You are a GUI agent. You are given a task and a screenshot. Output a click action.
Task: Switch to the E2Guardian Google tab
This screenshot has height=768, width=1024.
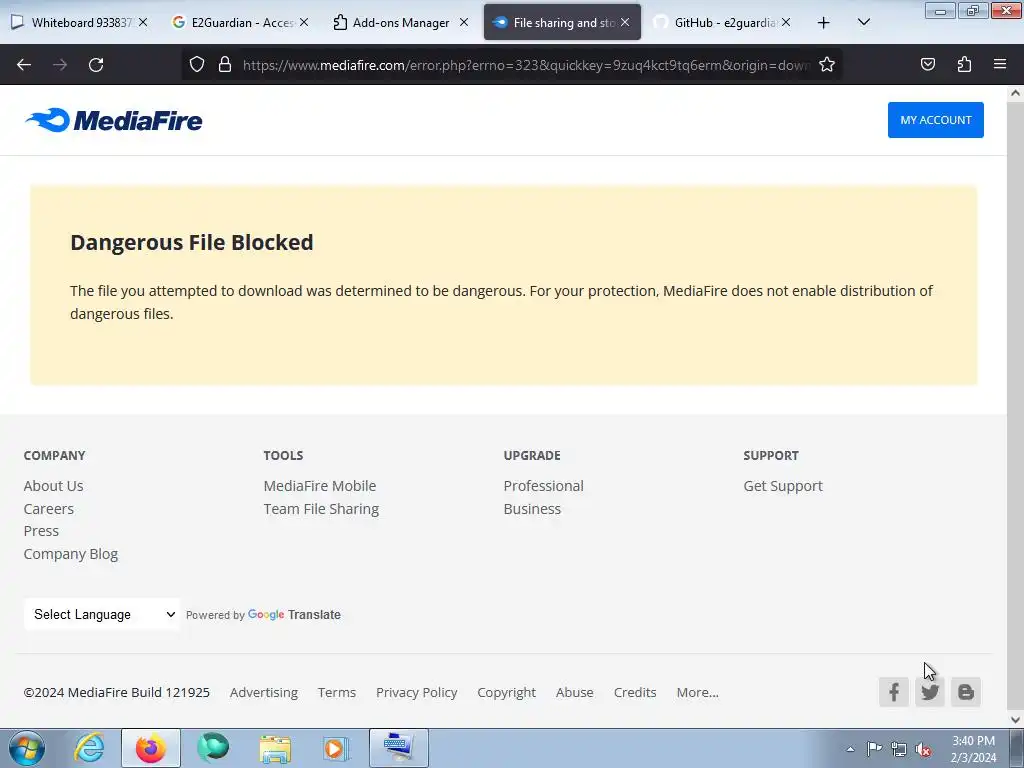click(x=241, y=22)
